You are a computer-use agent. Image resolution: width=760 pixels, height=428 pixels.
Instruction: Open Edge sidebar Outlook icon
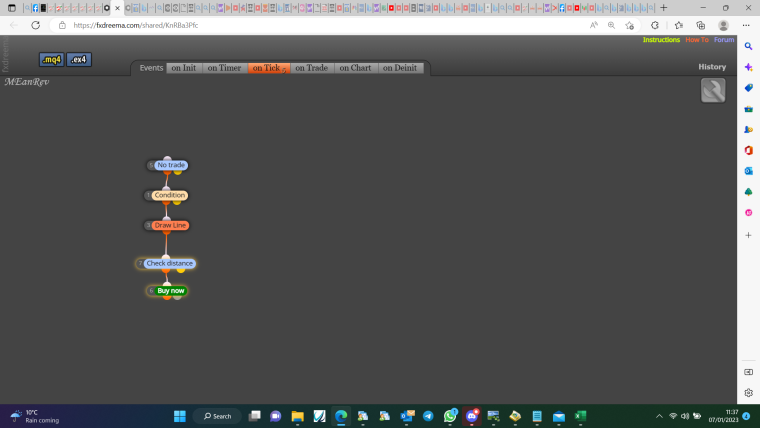click(748, 171)
